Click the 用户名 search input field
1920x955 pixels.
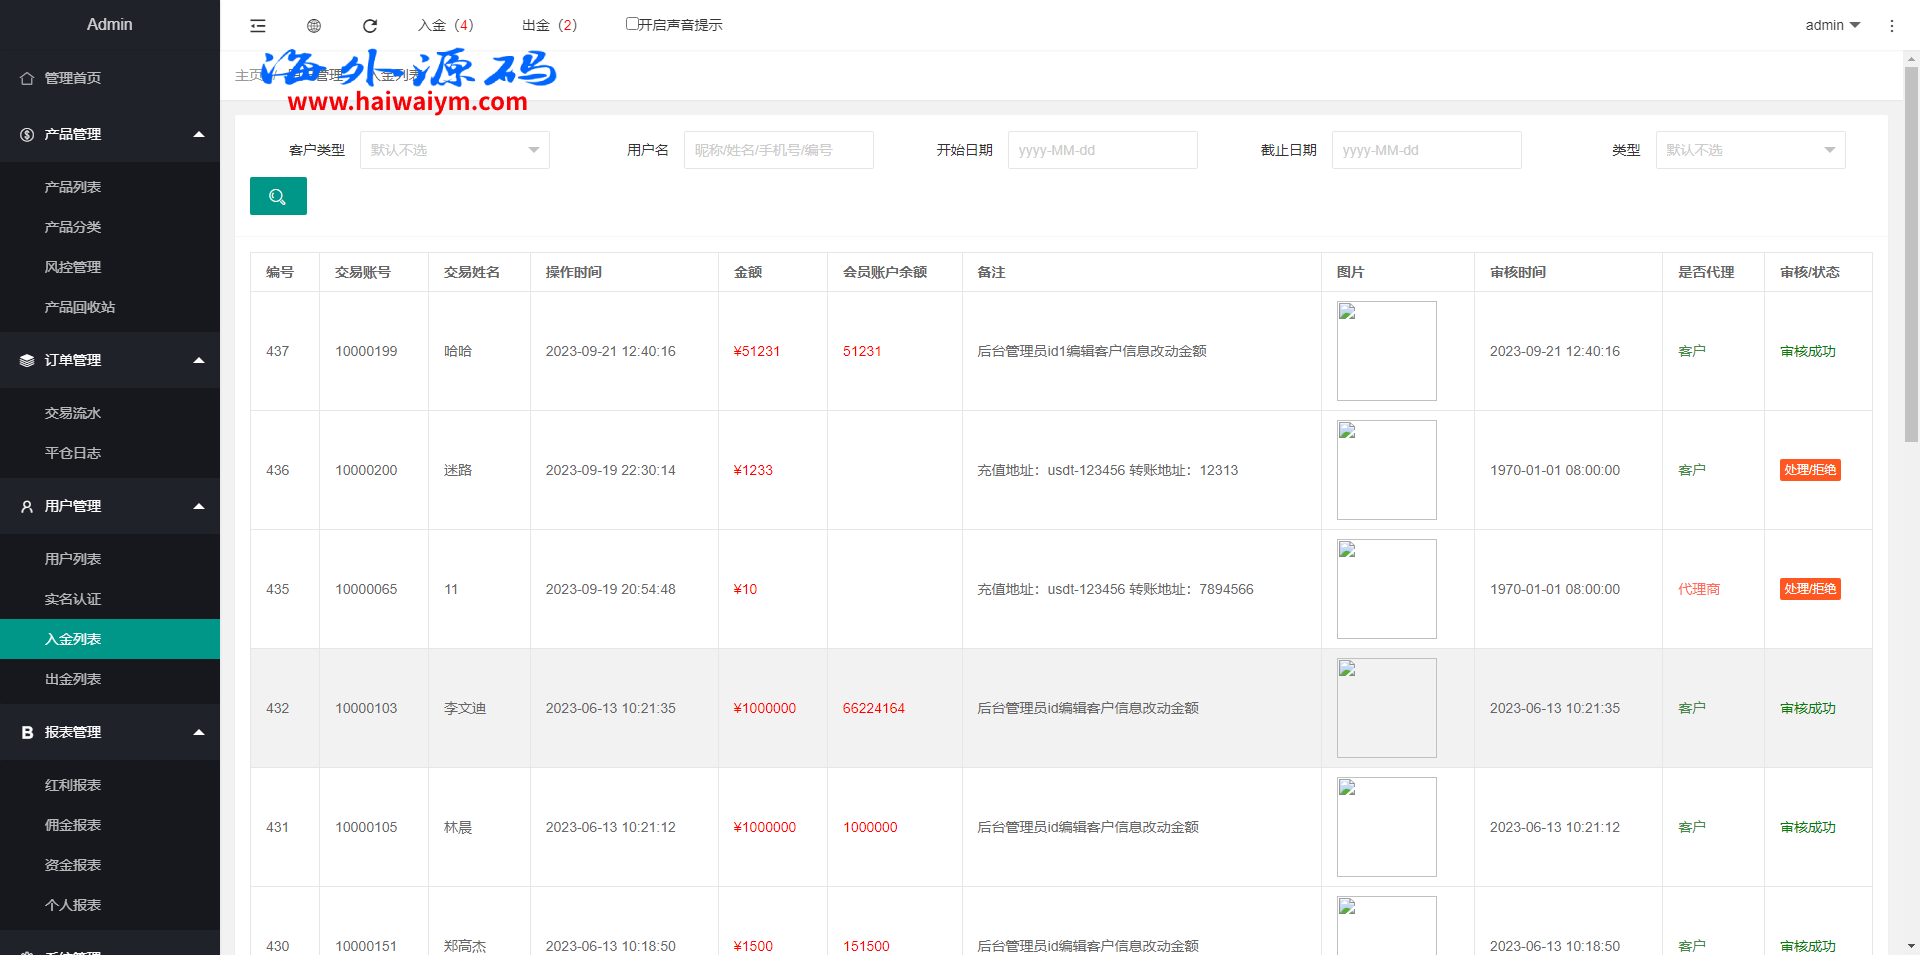coord(778,150)
